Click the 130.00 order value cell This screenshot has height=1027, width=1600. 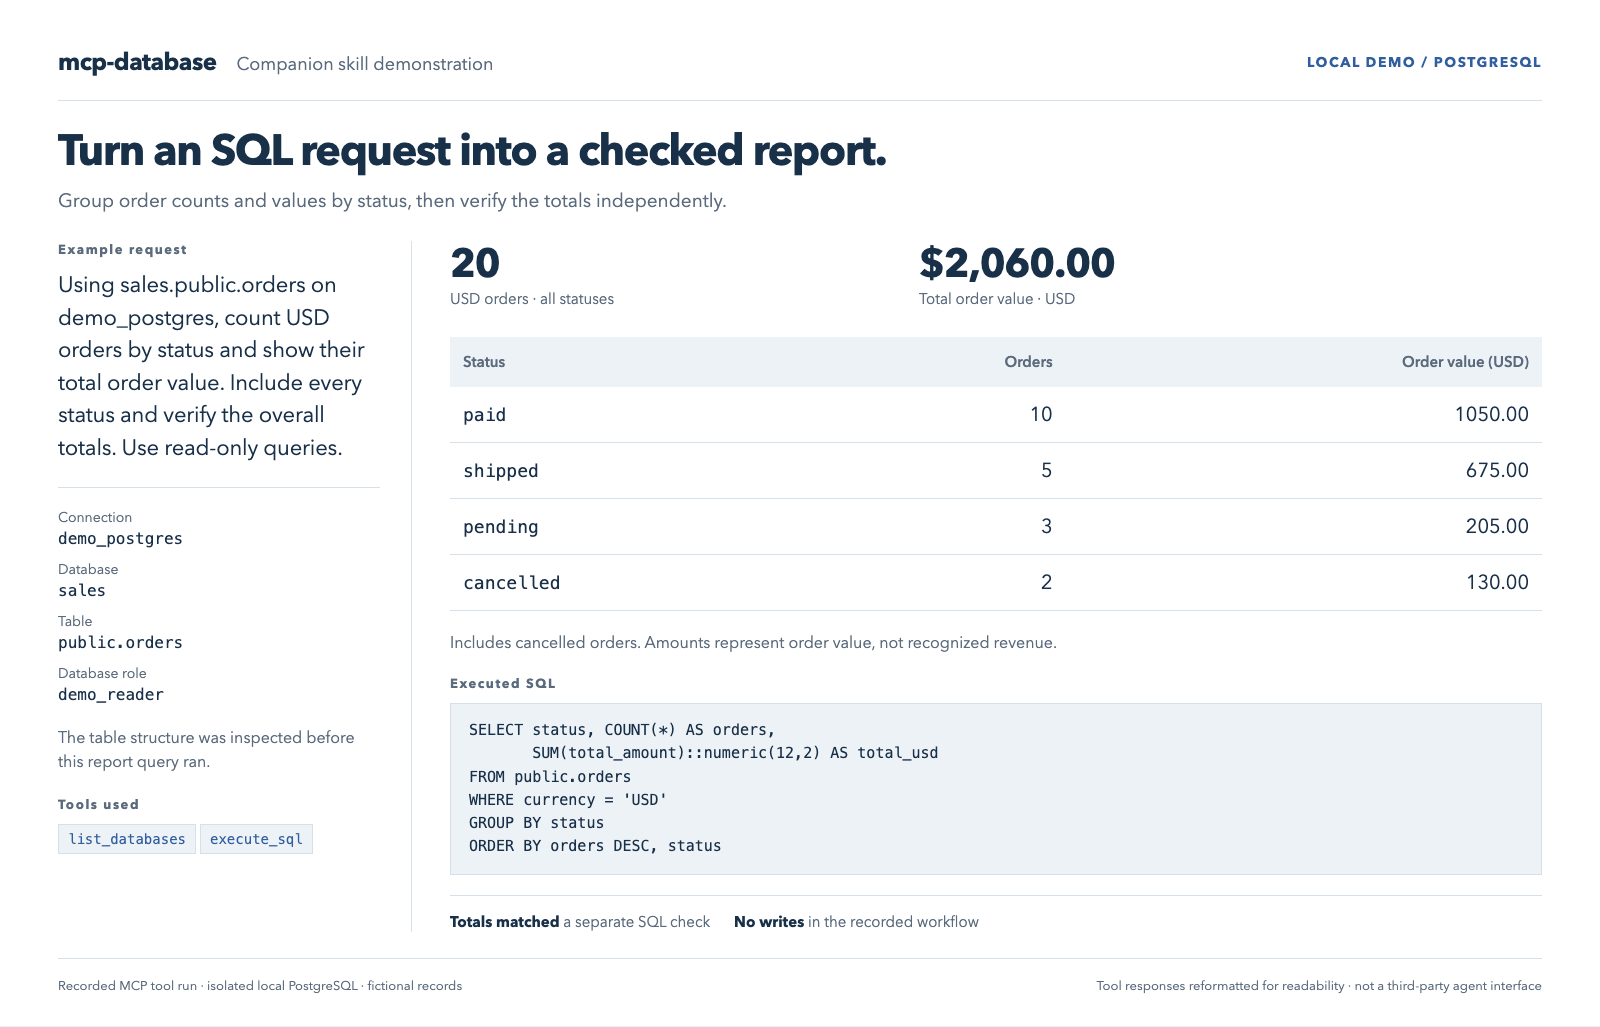1497,582
